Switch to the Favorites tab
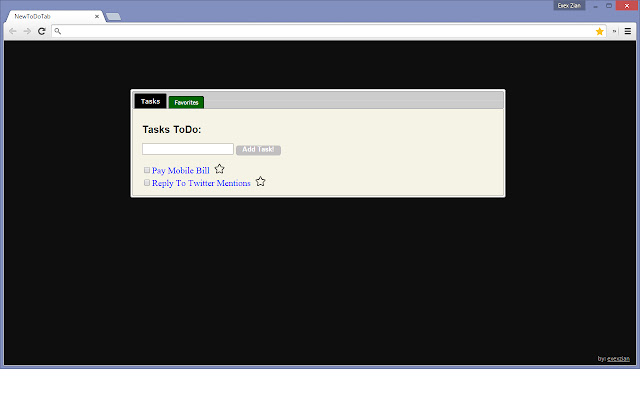The image size is (640, 400). [186, 102]
